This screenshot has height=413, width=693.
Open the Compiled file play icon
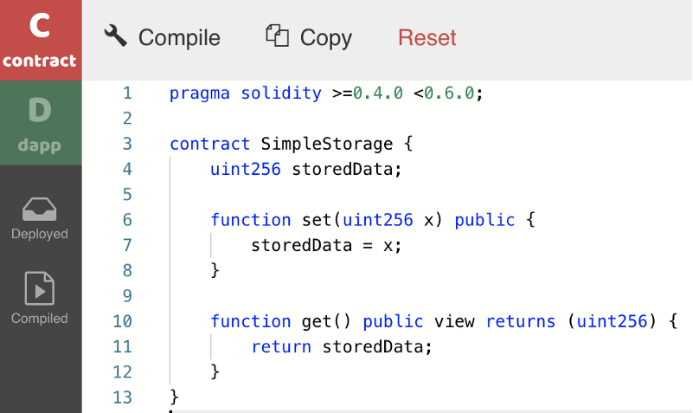(39, 288)
